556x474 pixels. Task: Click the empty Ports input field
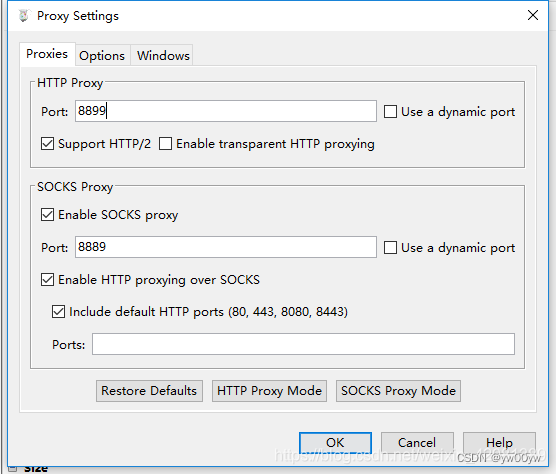[x=304, y=344]
